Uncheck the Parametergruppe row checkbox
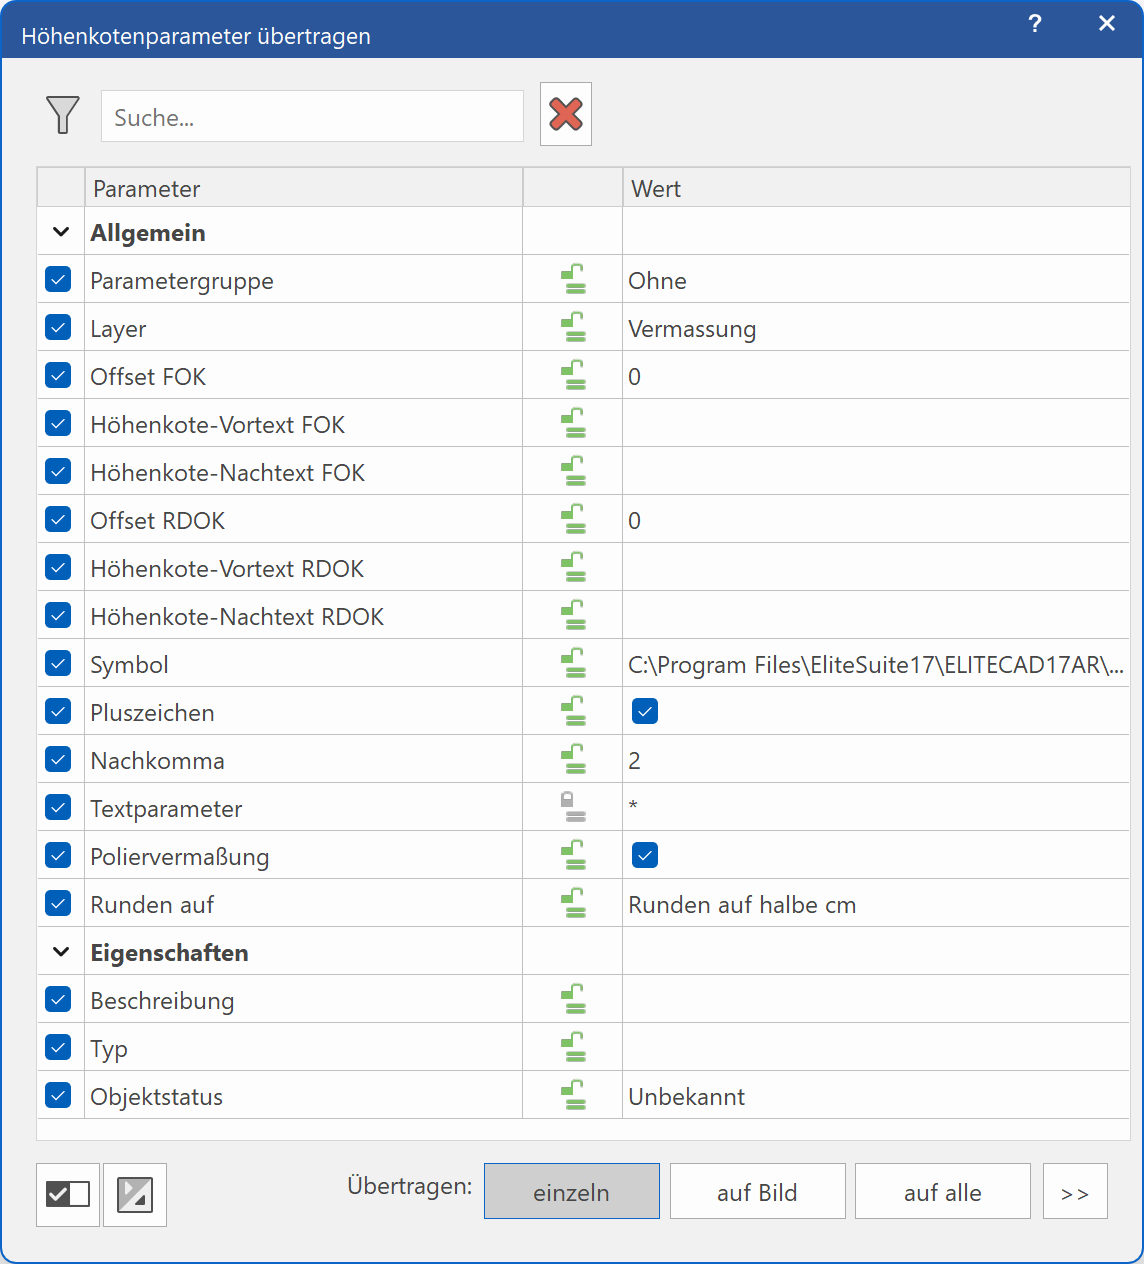The width and height of the screenshot is (1144, 1264). (x=58, y=280)
